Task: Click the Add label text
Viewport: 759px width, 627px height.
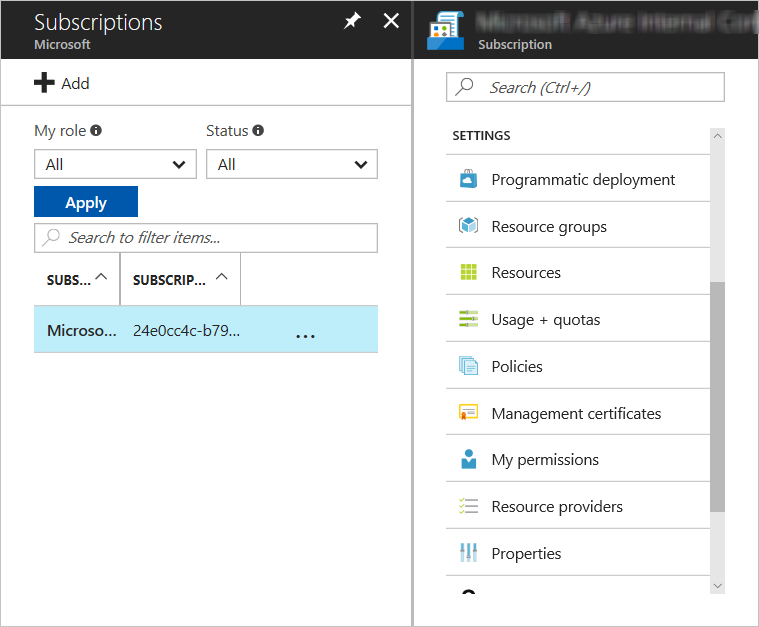Action: (75, 83)
